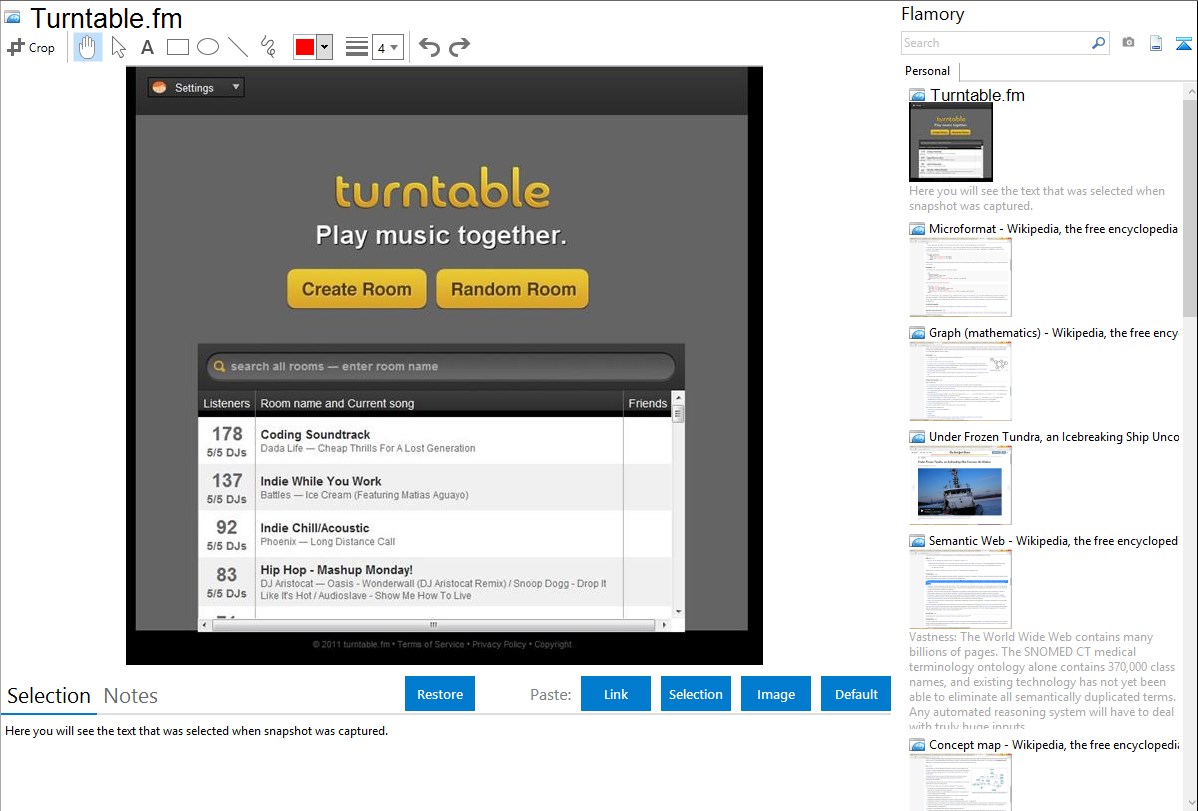Pick the ellipse shape tool
Screen dimensions: 1198x811
(x=208, y=47)
